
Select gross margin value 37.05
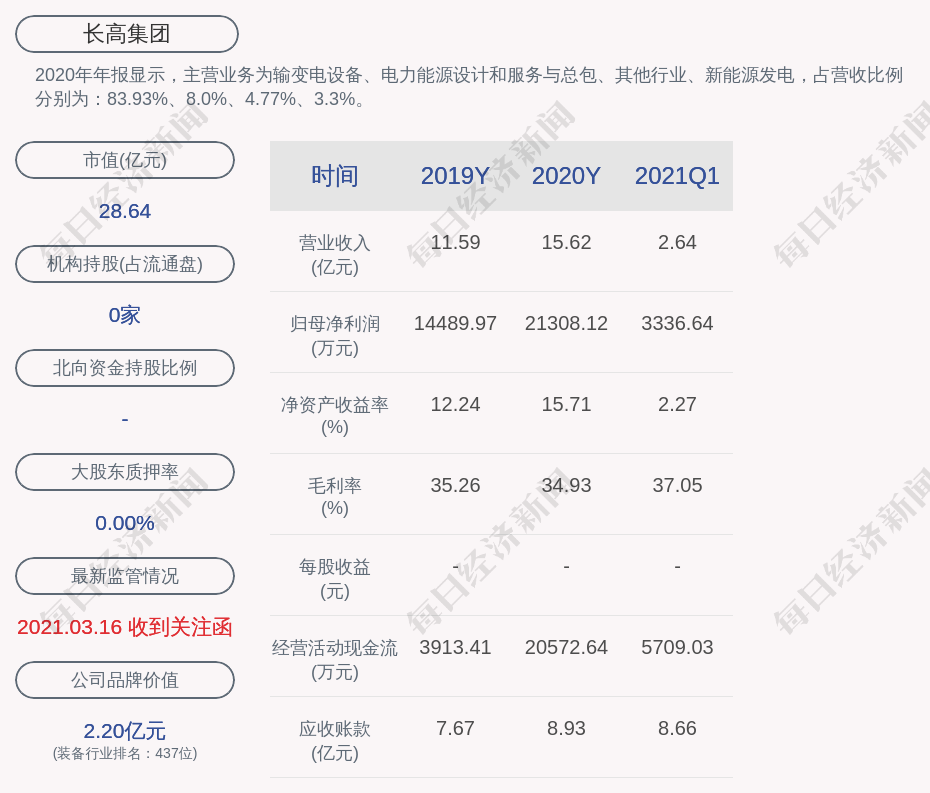coord(677,485)
